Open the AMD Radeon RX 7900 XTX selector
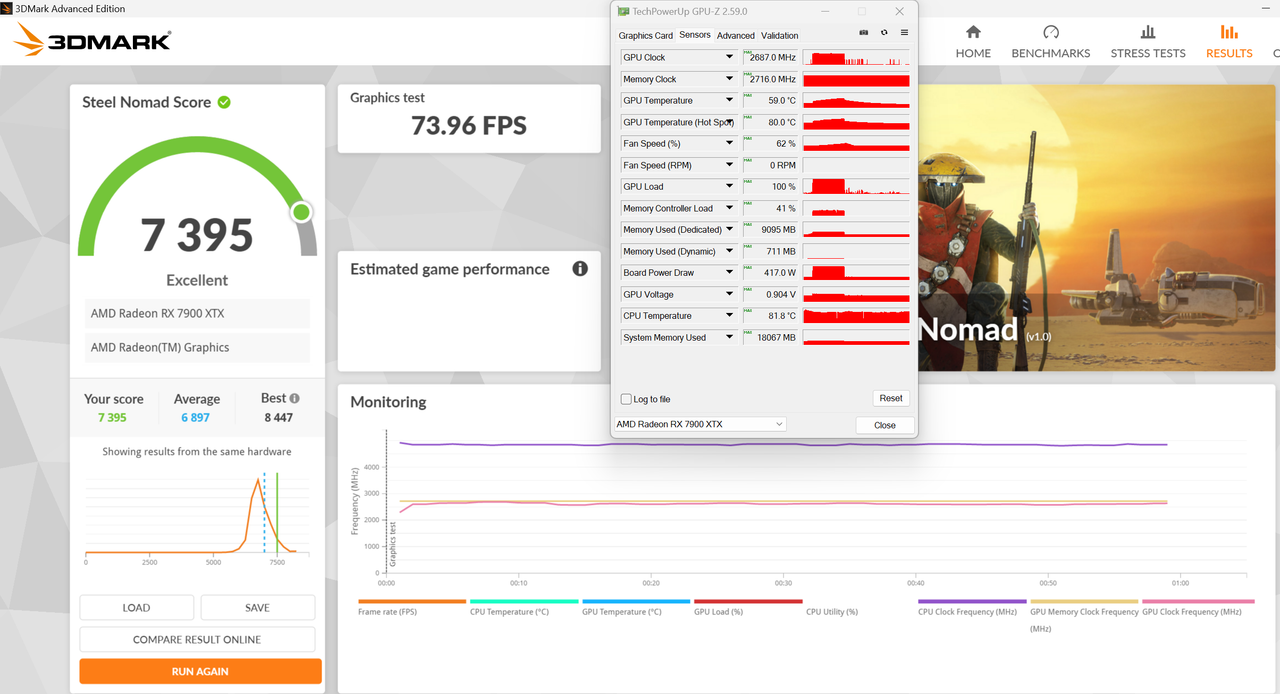 click(x=700, y=424)
